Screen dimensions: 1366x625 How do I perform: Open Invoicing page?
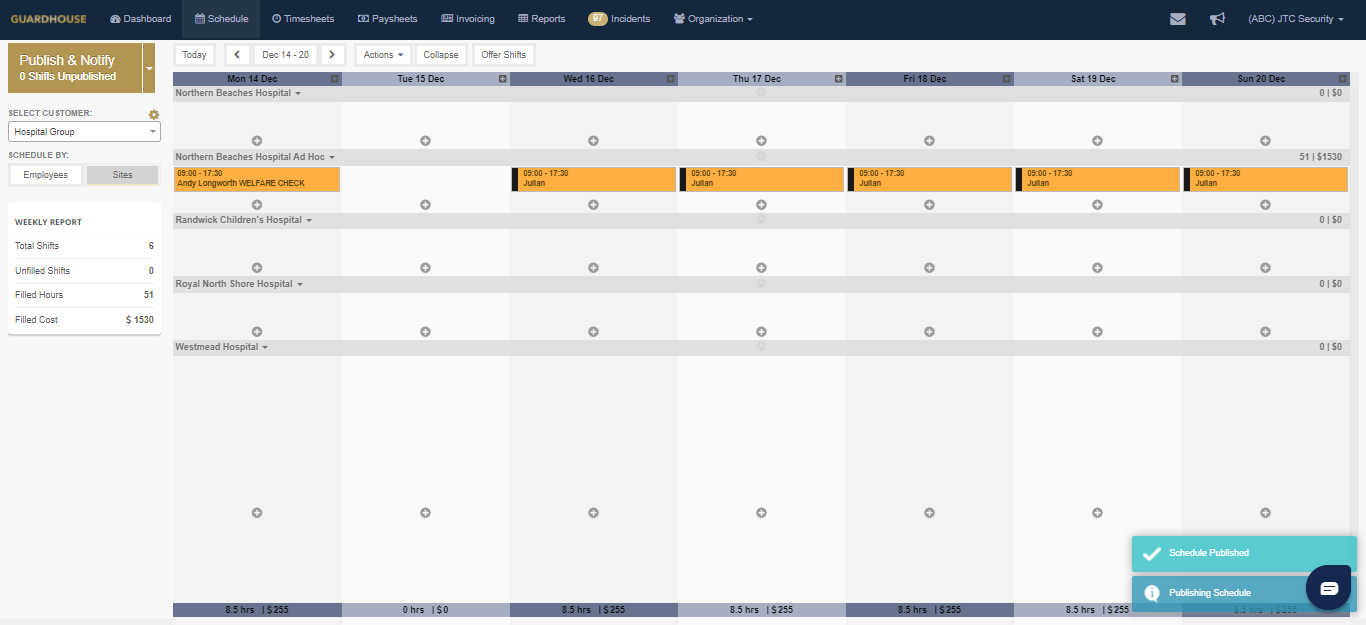click(468, 19)
